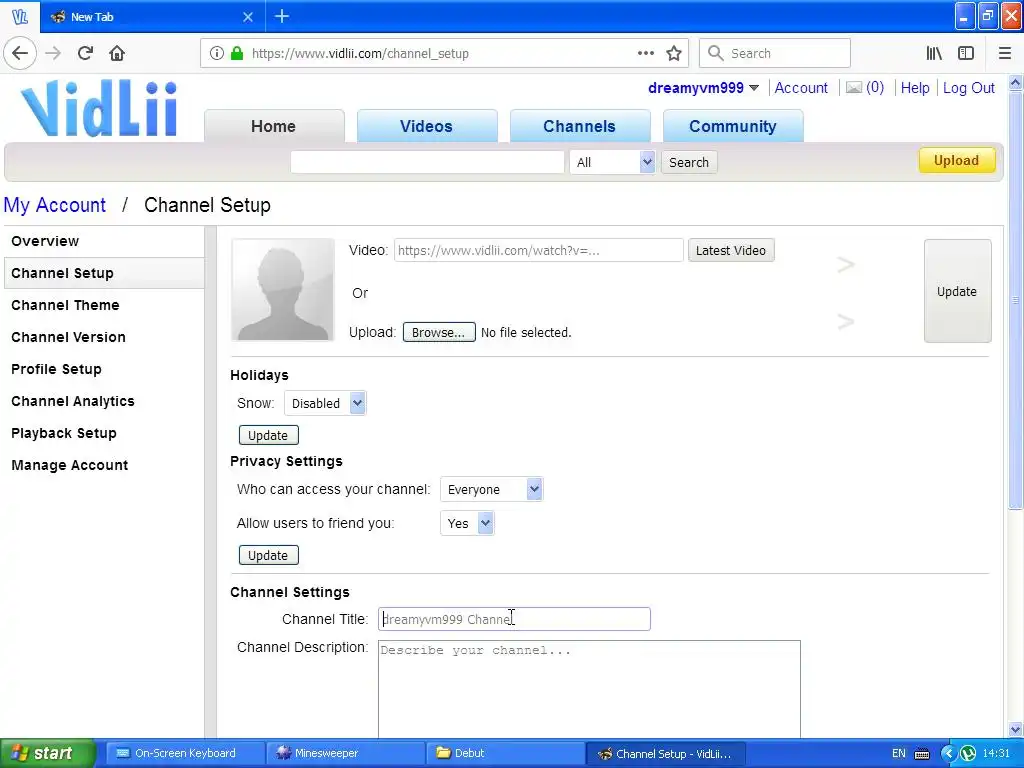Image resolution: width=1024 pixels, height=768 pixels.
Task: Open Channel Analytics in the sidebar
Action: pyautogui.click(x=104, y=401)
